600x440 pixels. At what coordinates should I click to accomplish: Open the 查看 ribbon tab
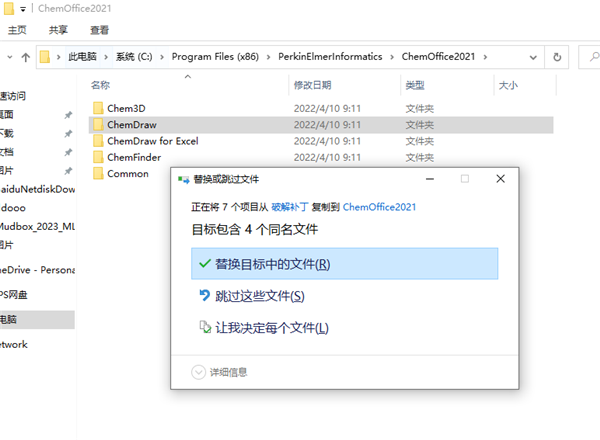coord(100,31)
